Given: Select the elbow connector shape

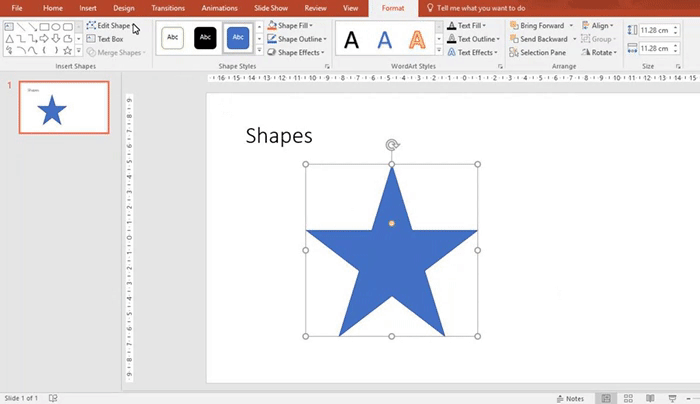Looking at the screenshot, I should click(21, 39).
